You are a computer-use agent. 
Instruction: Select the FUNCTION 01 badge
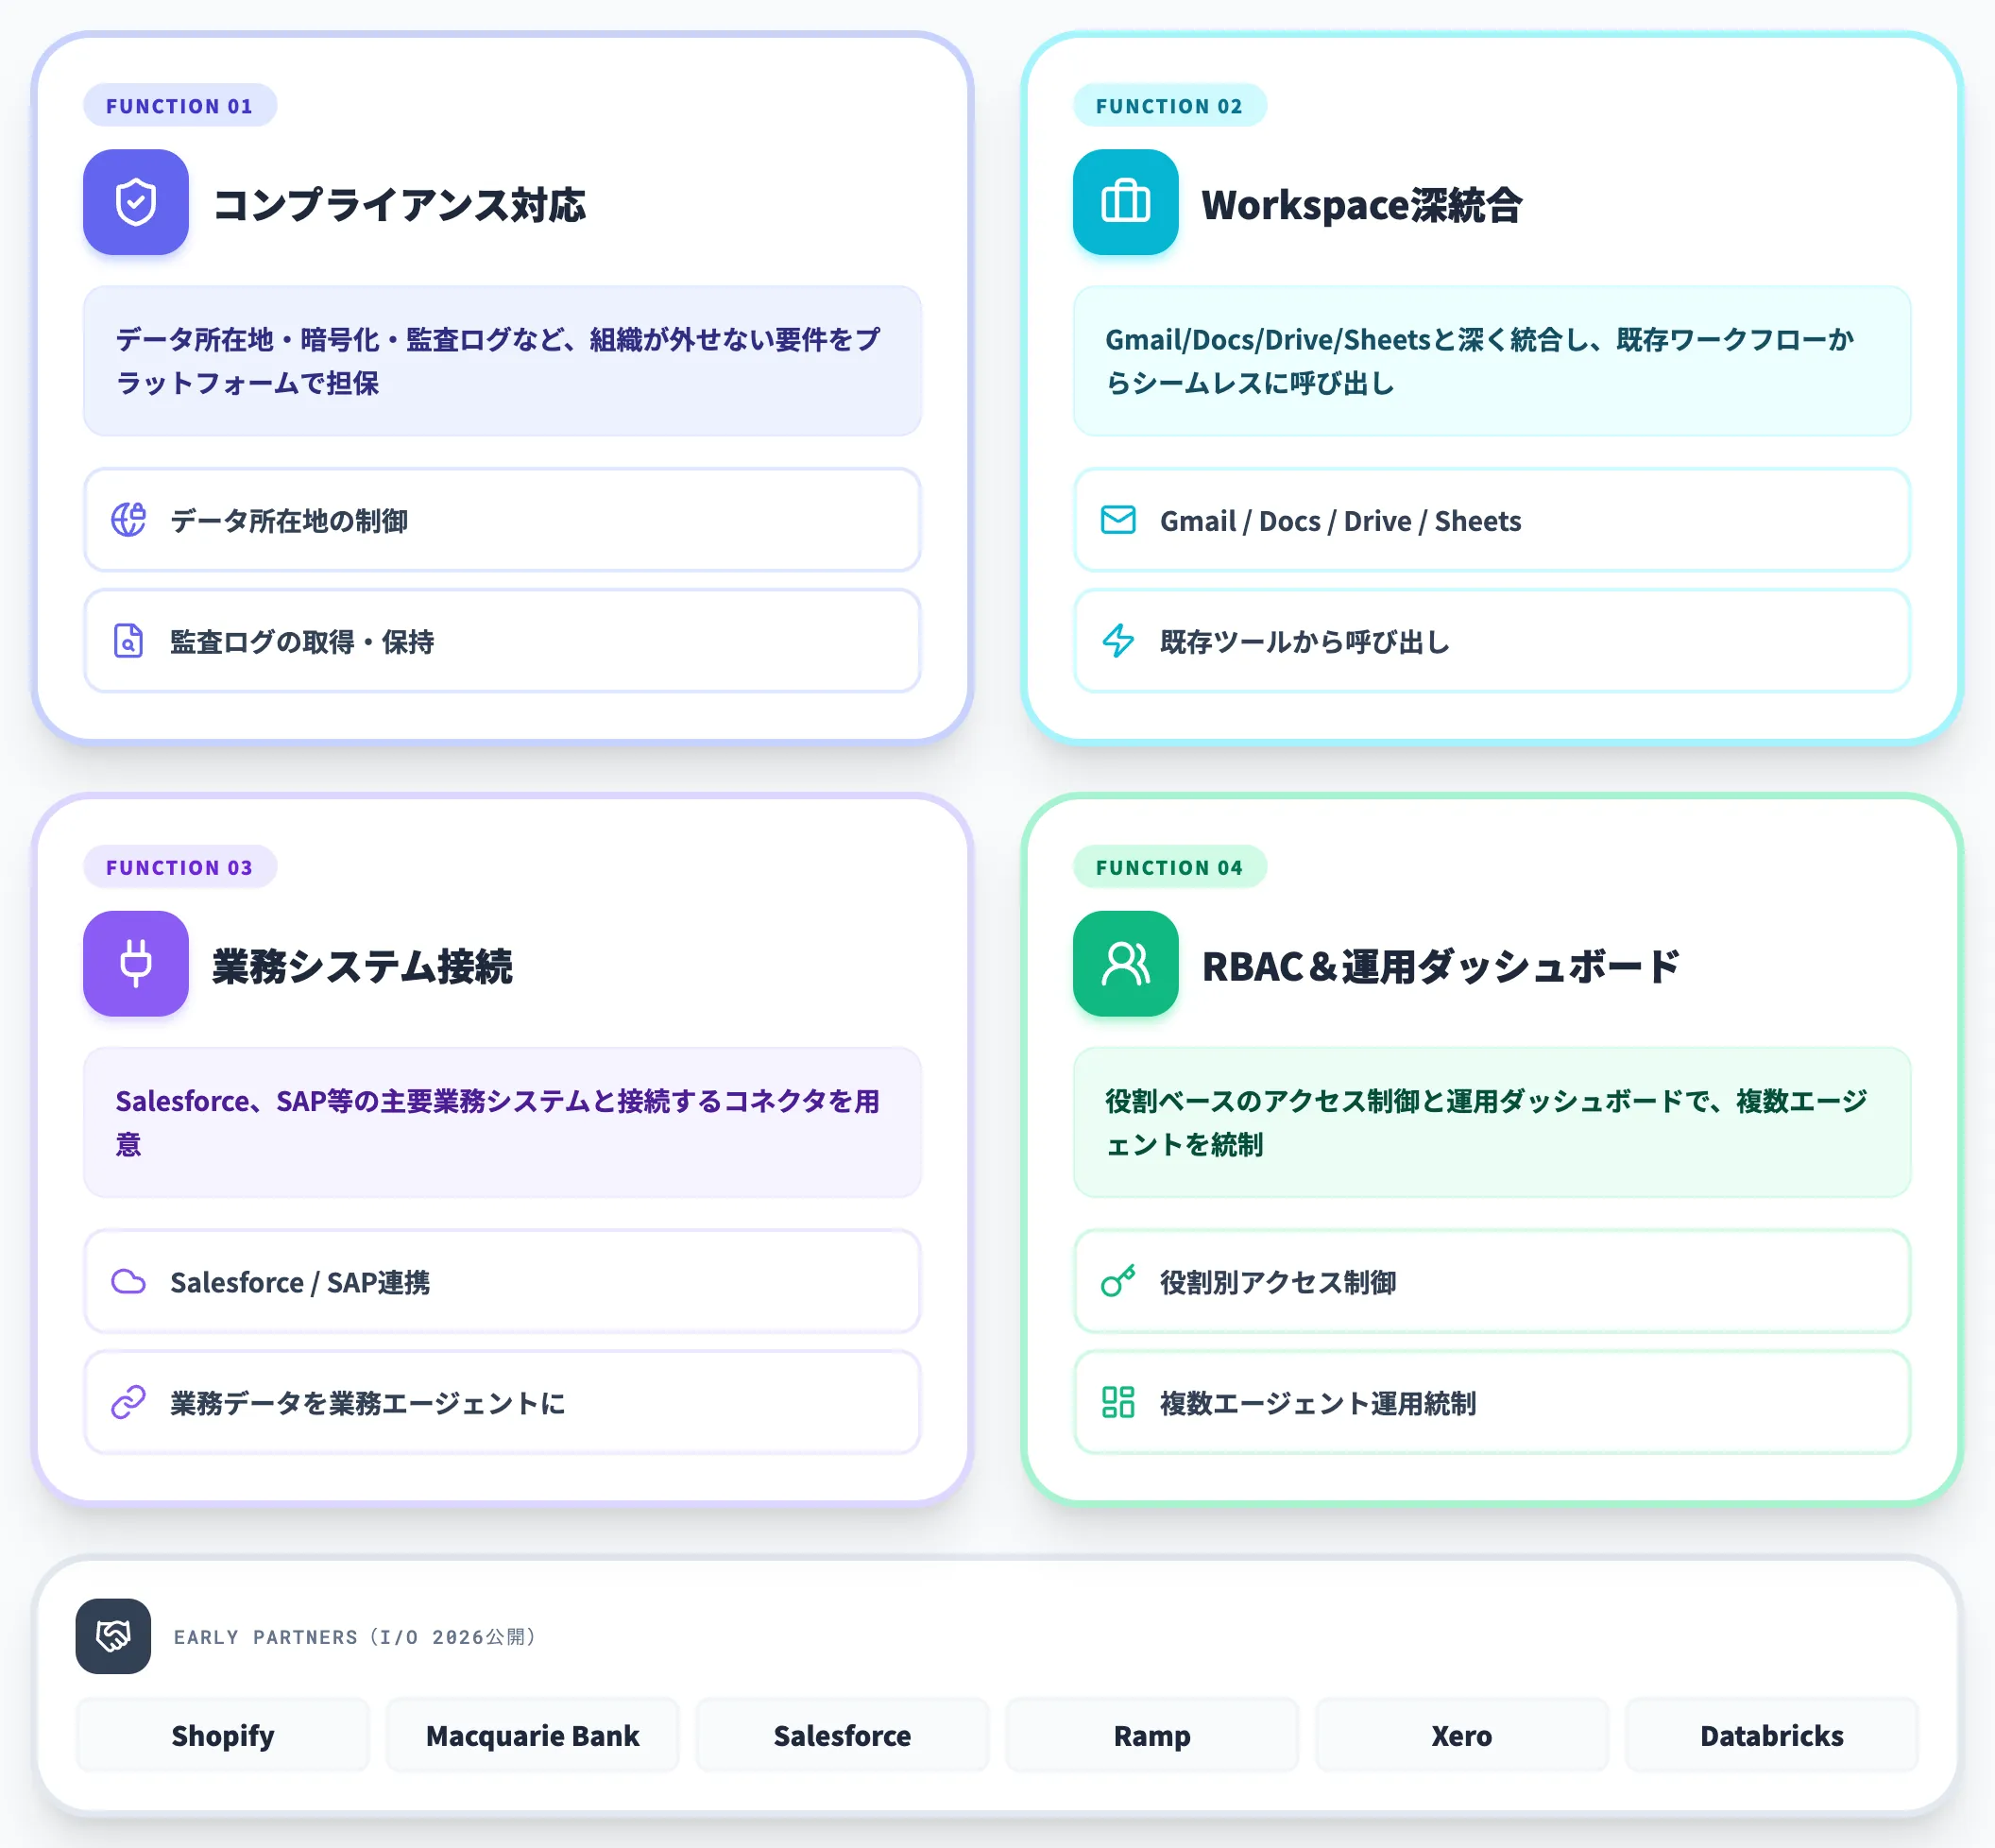(180, 106)
